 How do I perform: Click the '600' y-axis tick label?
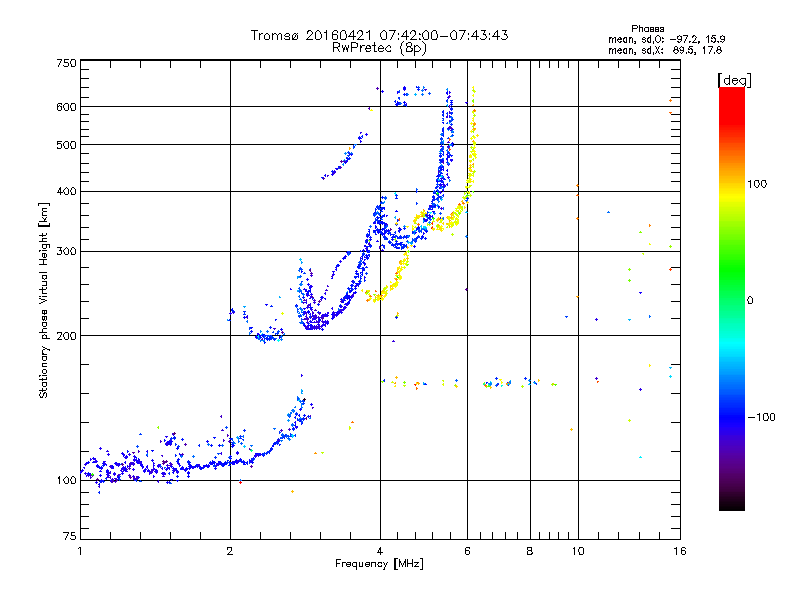pos(66,107)
